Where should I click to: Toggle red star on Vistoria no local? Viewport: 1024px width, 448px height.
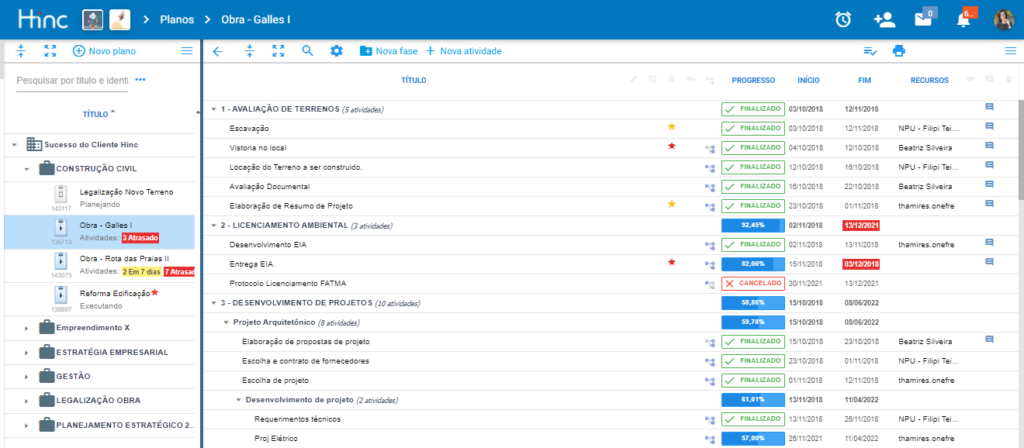(x=672, y=147)
